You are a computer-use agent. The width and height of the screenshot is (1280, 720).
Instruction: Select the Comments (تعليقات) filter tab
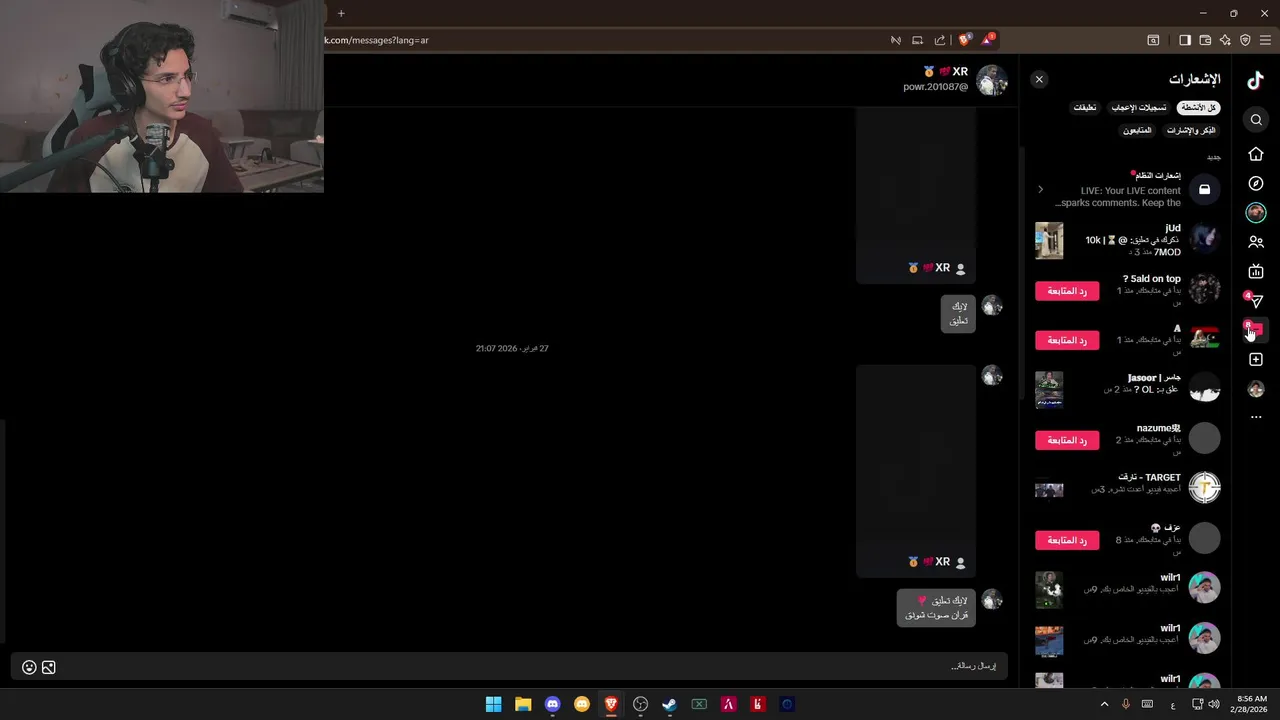1085,107
